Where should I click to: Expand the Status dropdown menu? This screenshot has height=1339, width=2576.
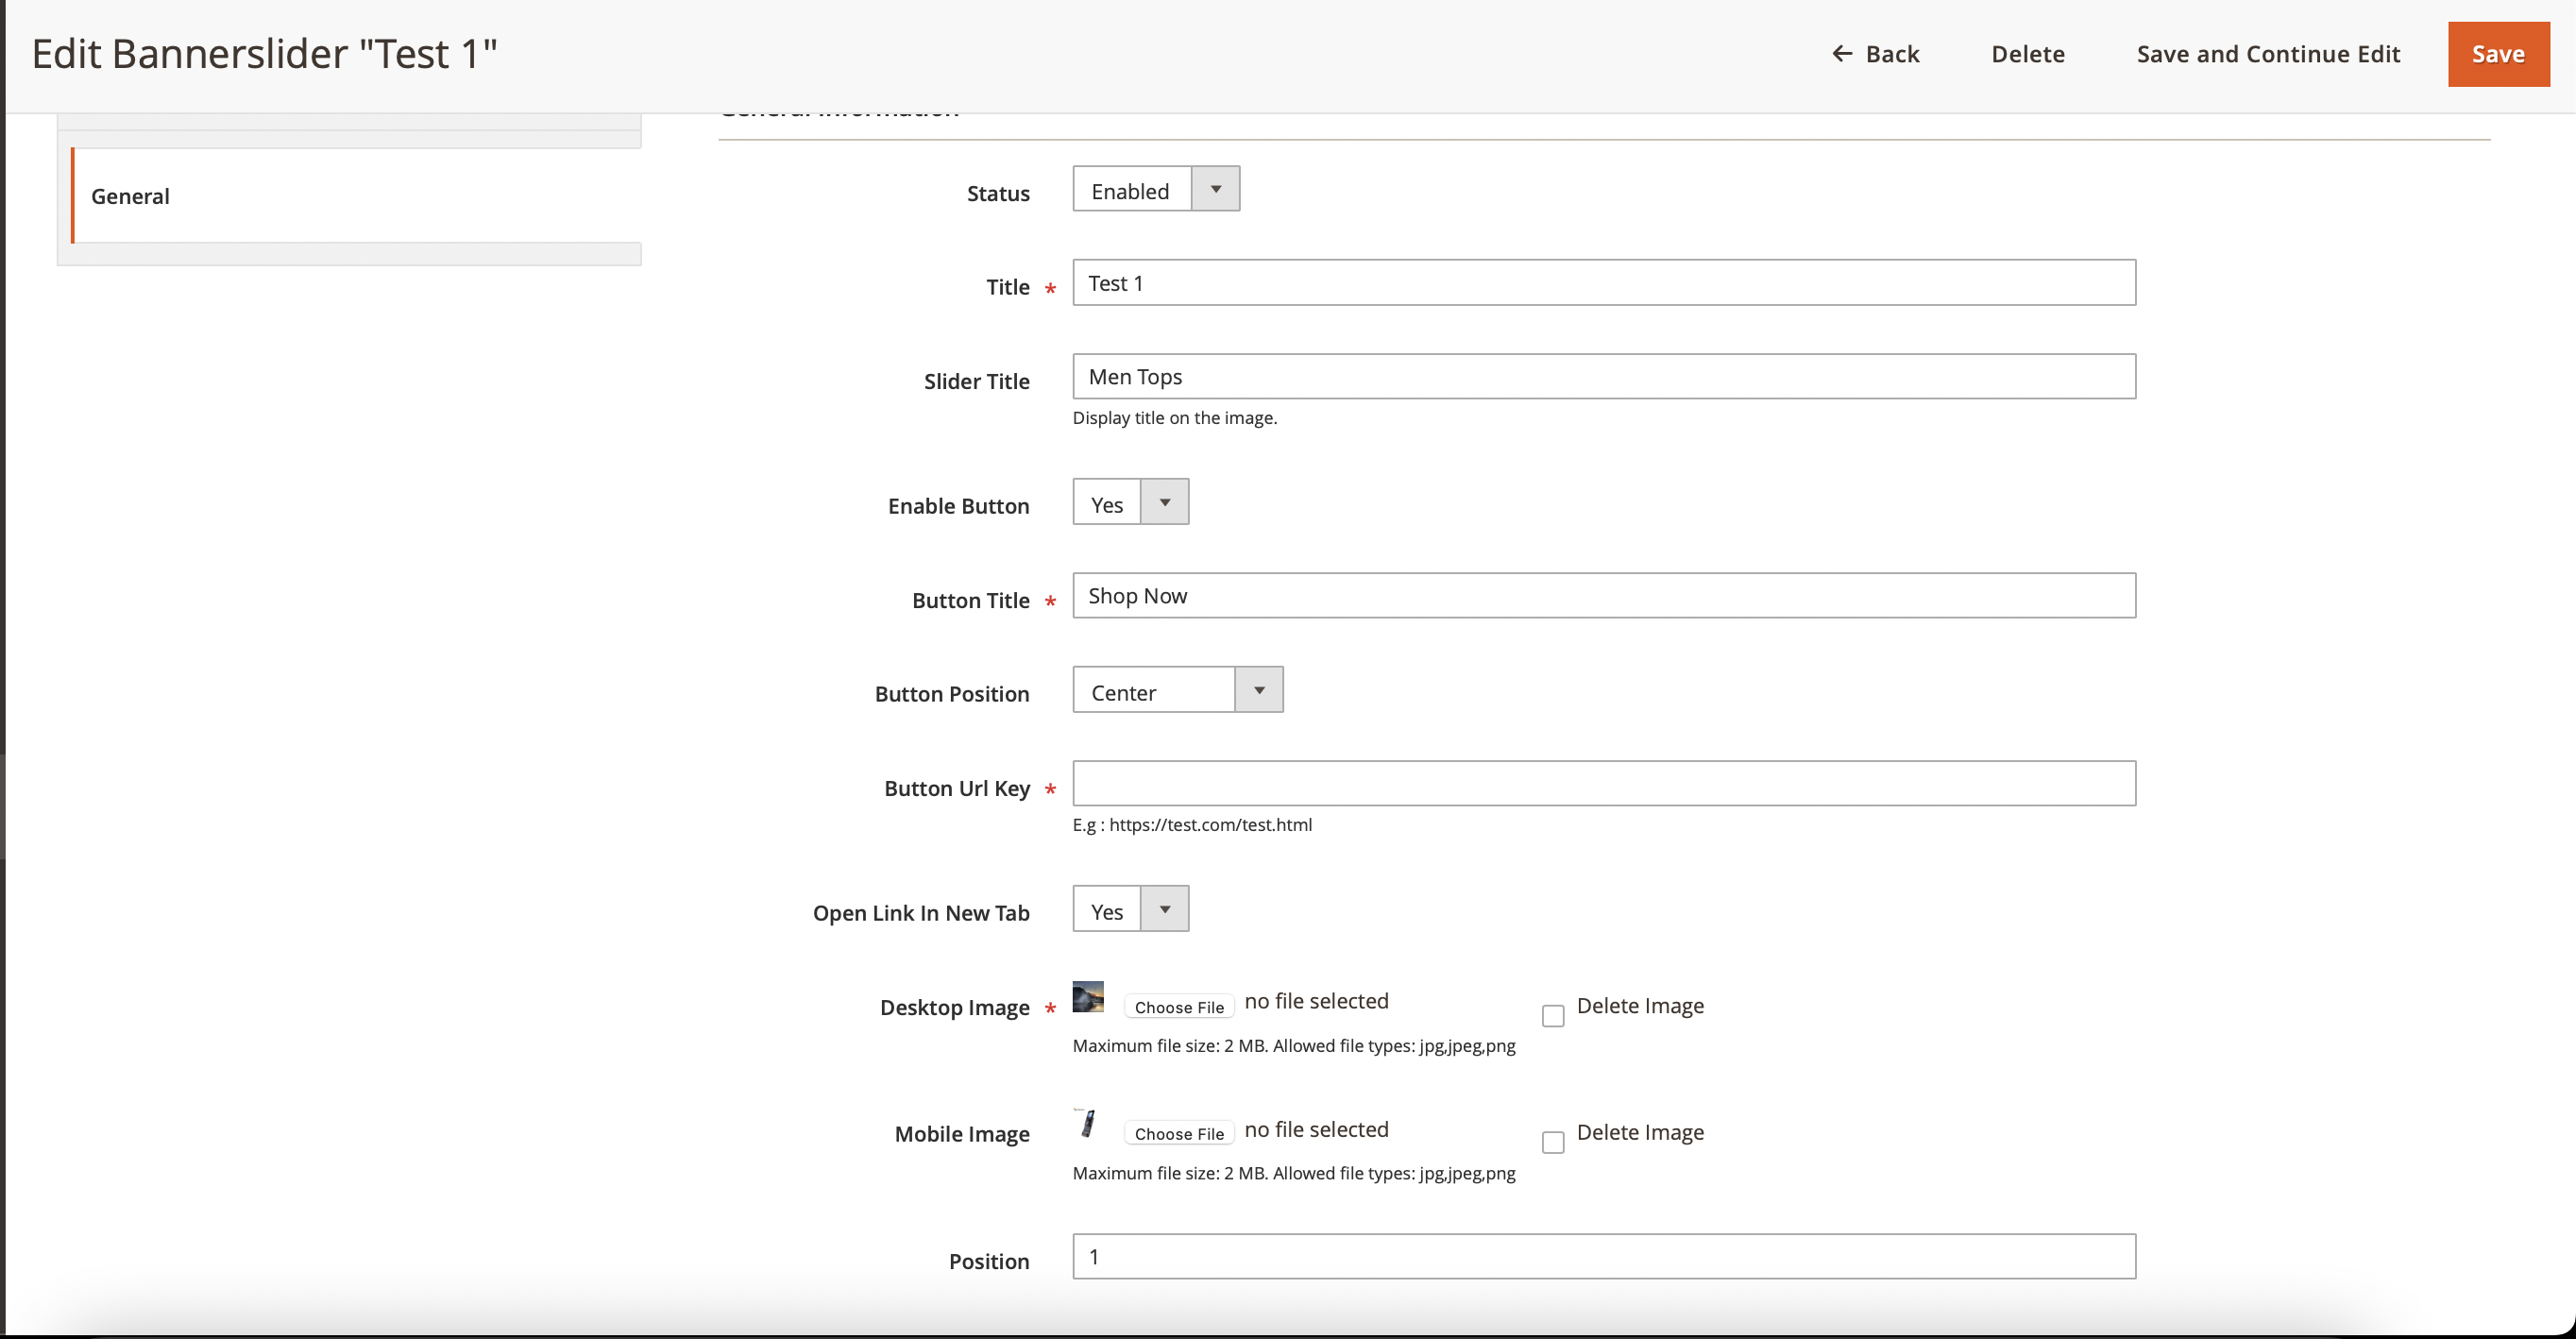click(x=1216, y=191)
